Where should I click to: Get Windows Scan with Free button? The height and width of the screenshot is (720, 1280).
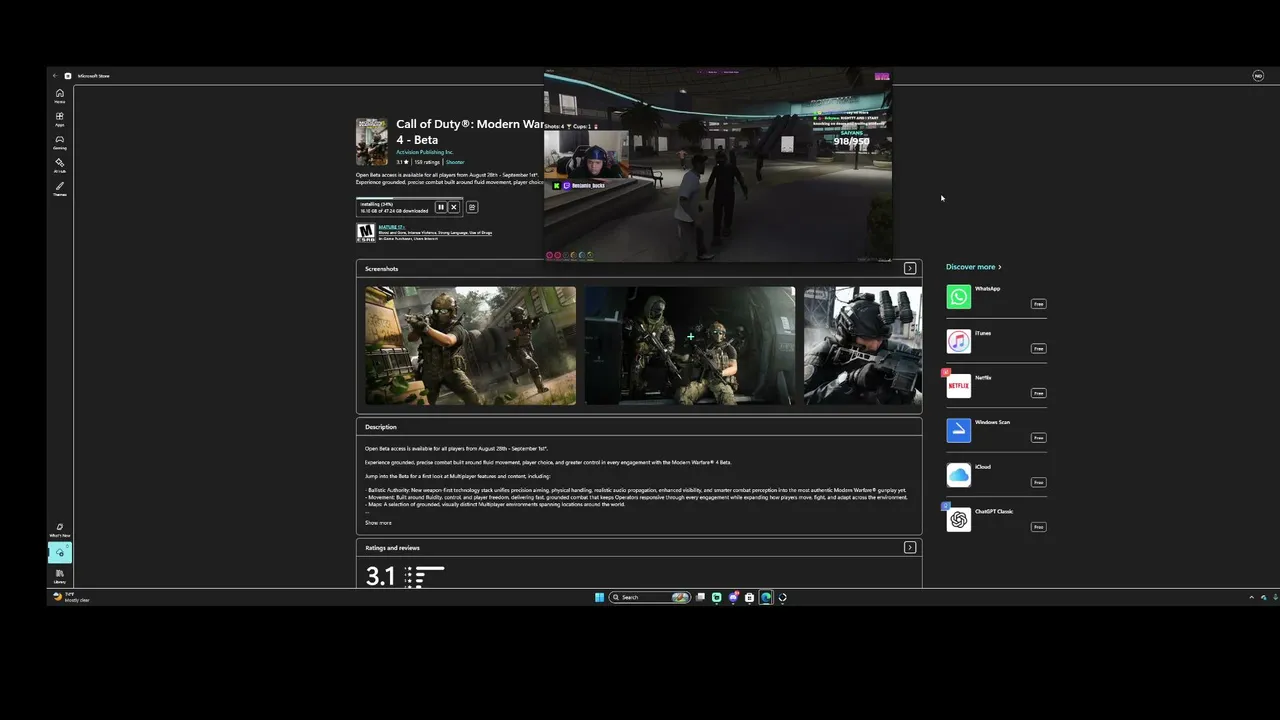click(x=1039, y=438)
